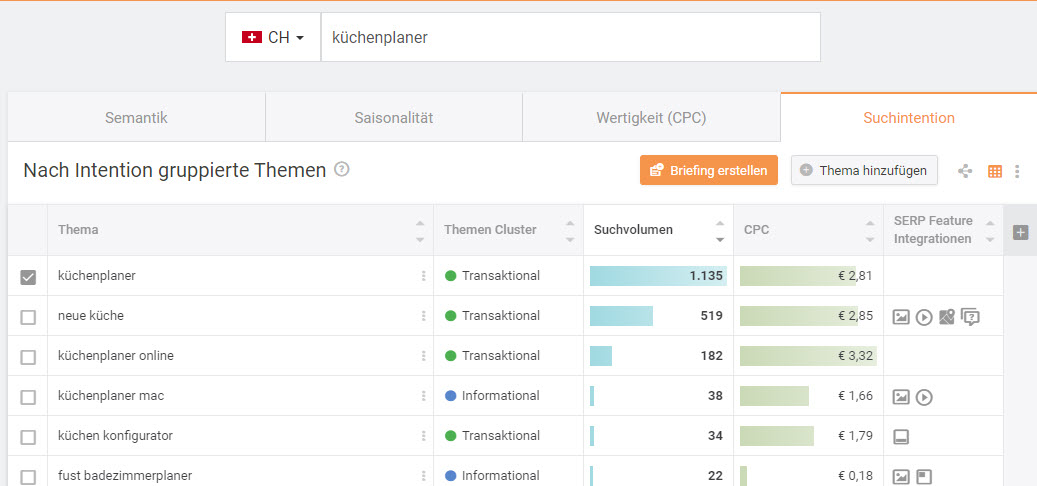Sort by CPC column arrows
This screenshot has height=486, width=1037.
point(870,230)
